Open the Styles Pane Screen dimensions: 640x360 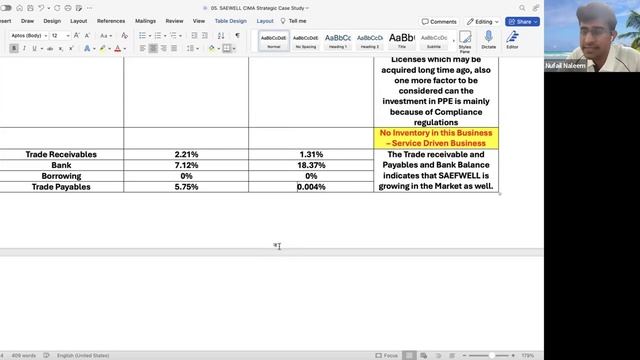tap(465, 42)
